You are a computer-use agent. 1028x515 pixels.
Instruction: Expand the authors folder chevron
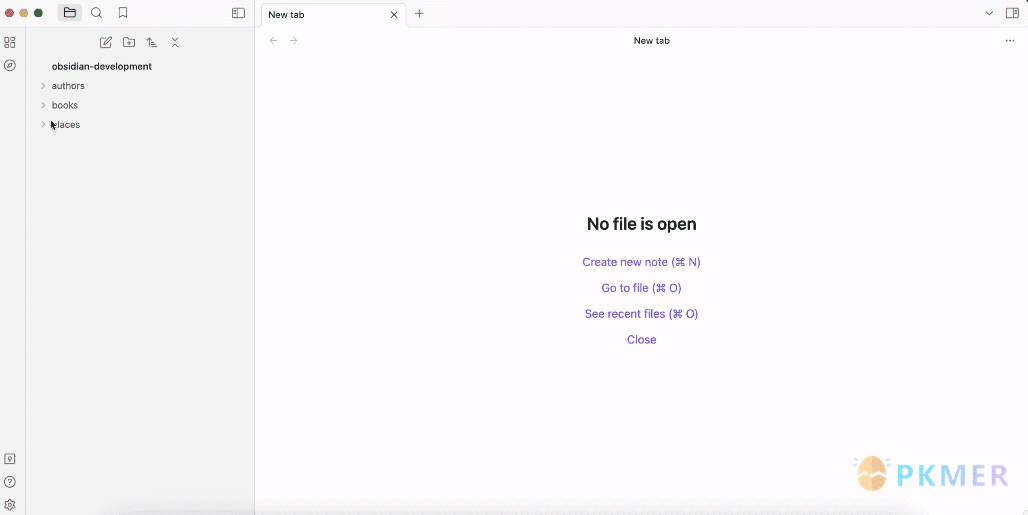coord(43,86)
